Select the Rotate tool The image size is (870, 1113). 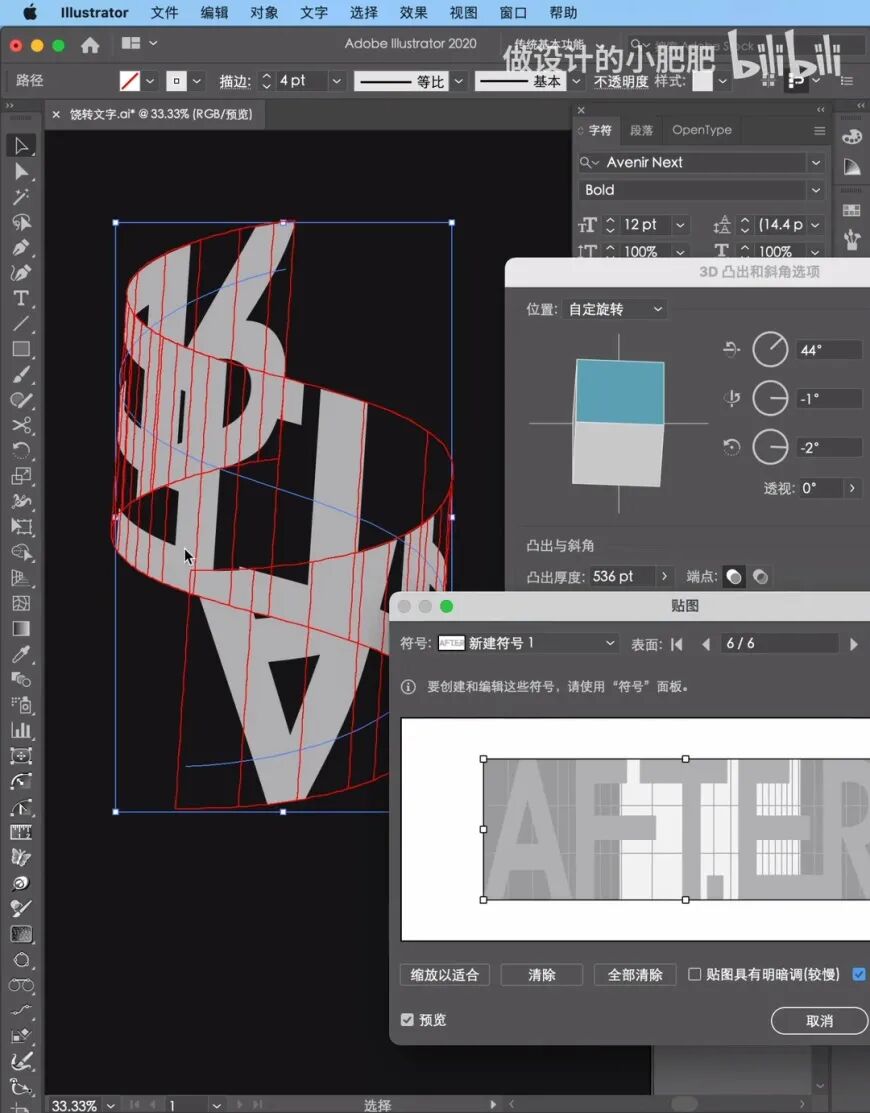point(21,451)
